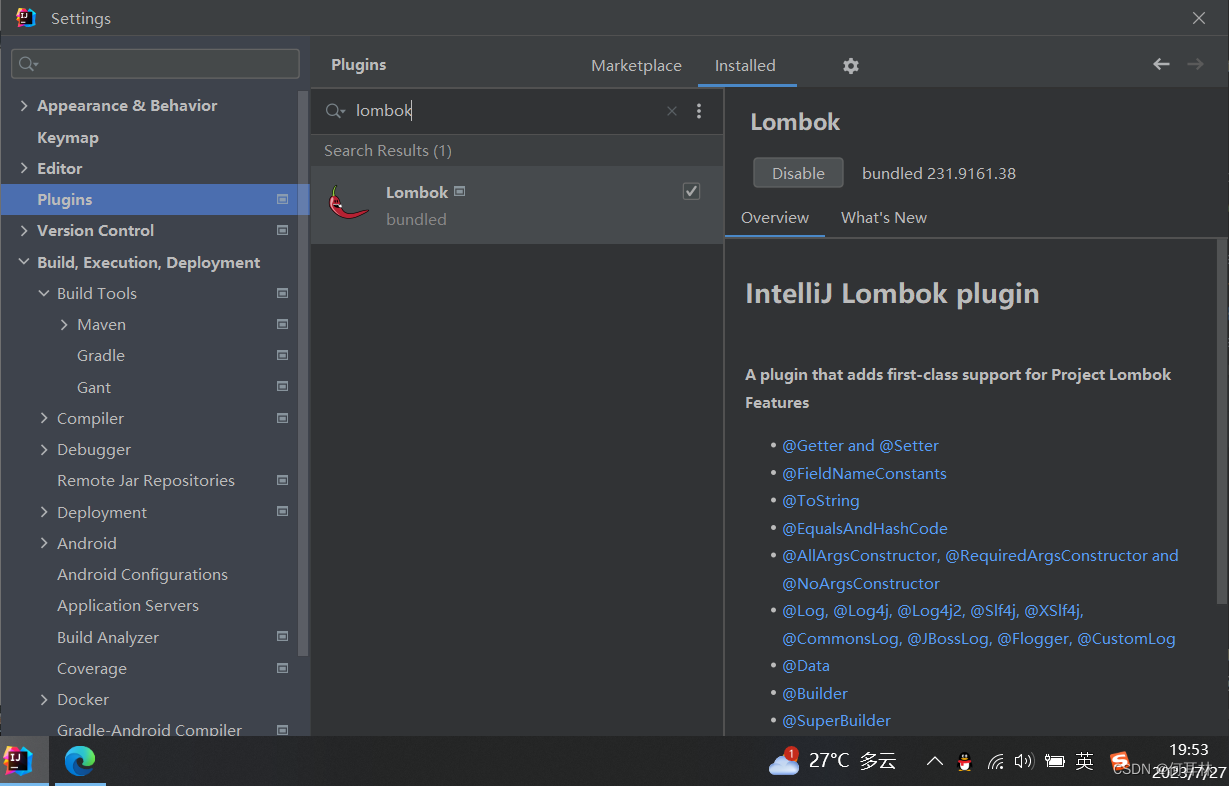Image resolution: width=1229 pixels, height=786 pixels.
Task: Click the project icon next to Compiler
Action: (283, 418)
